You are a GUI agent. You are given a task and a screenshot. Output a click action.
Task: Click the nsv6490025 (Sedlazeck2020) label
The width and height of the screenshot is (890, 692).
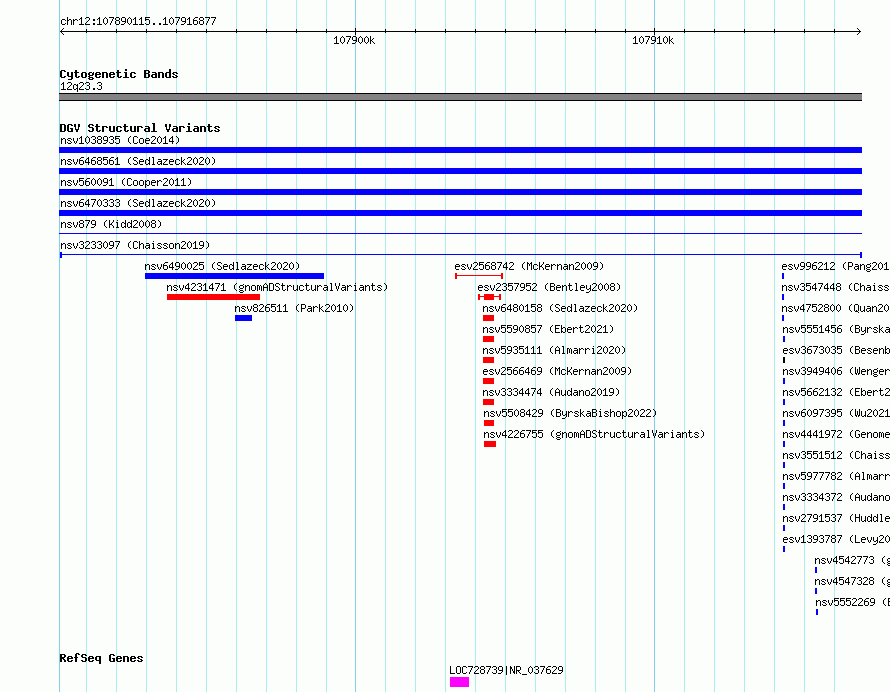point(222,266)
